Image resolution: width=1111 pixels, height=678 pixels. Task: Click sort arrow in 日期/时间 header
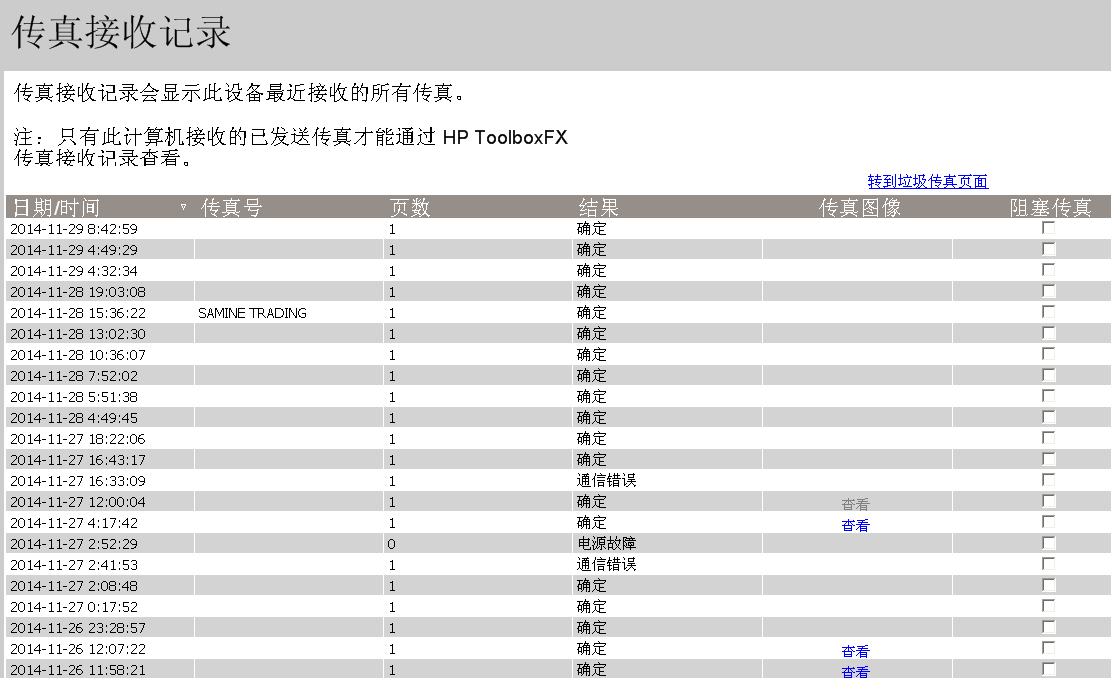pyautogui.click(x=183, y=207)
